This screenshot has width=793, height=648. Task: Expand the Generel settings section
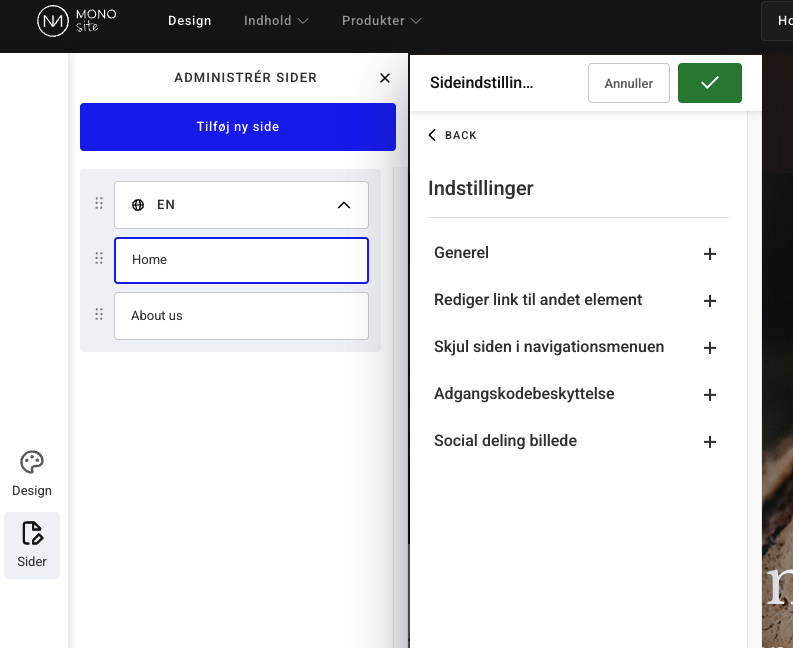click(x=710, y=254)
